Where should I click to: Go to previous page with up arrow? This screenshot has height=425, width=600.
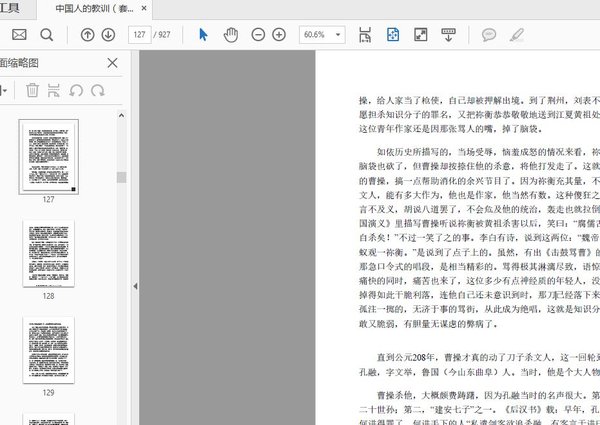87,35
